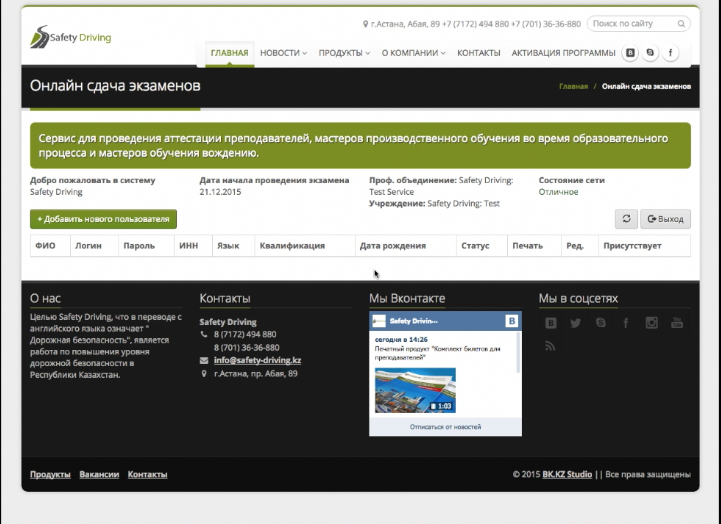Click the VK widget scrollbar
Viewport: 721px width, 524px height.
click(x=519, y=353)
